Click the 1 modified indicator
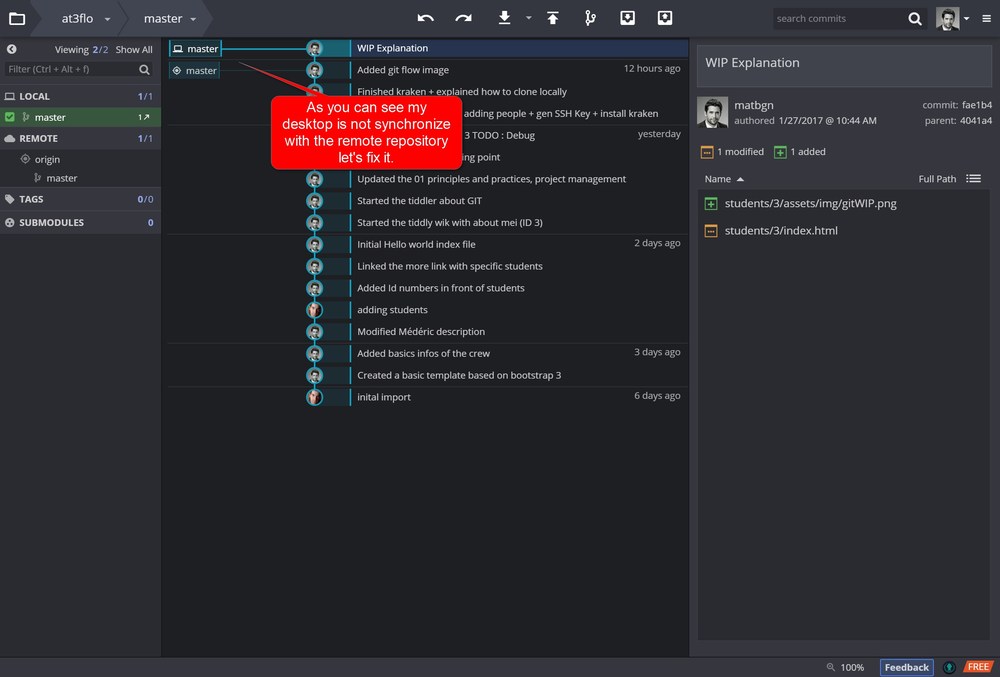The width and height of the screenshot is (1000, 677). click(x=732, y=152)
